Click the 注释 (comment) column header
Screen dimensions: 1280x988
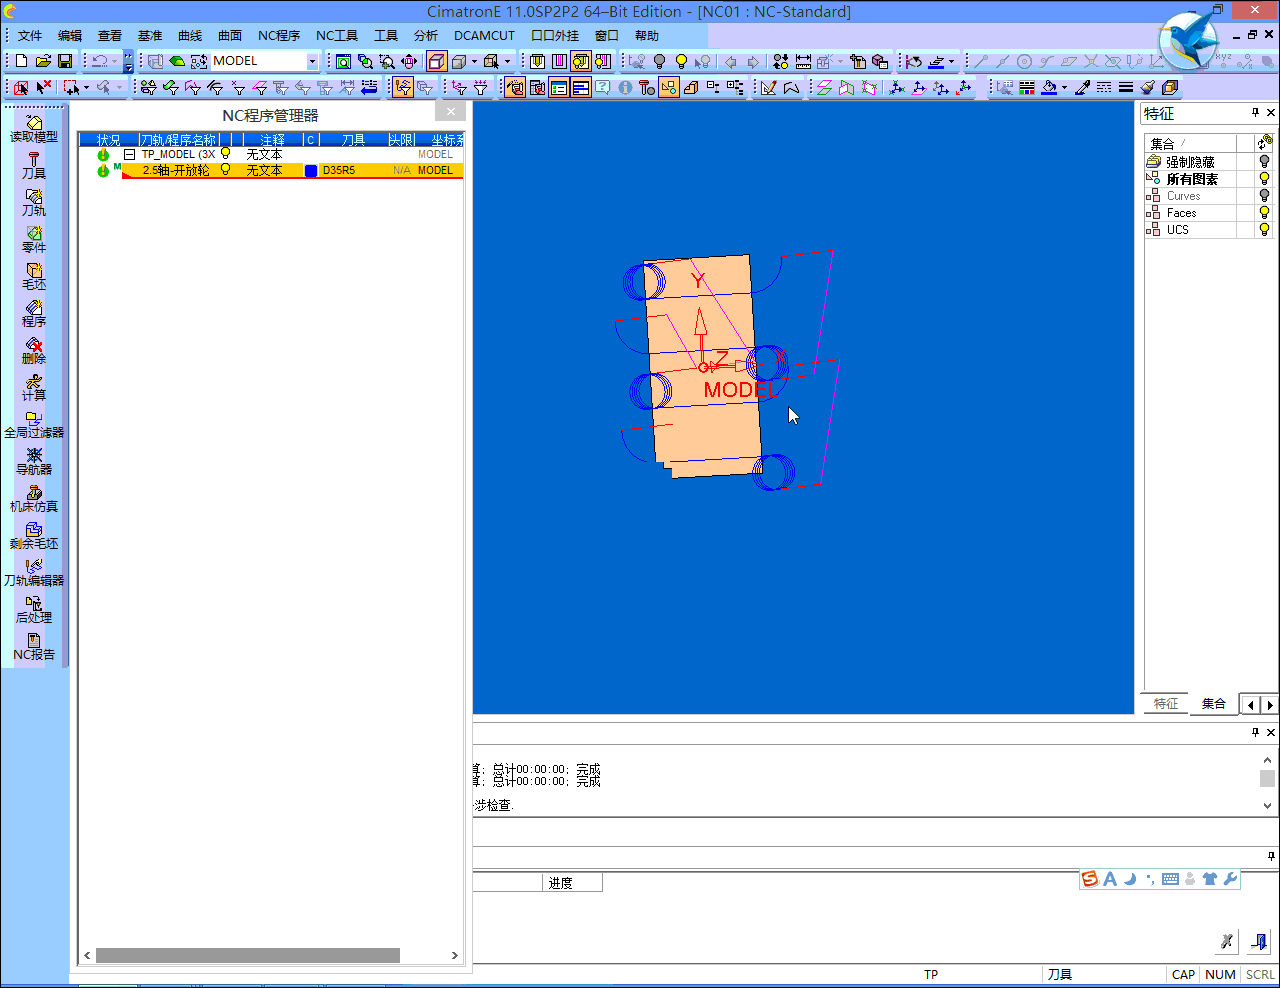tap(272, 140)
